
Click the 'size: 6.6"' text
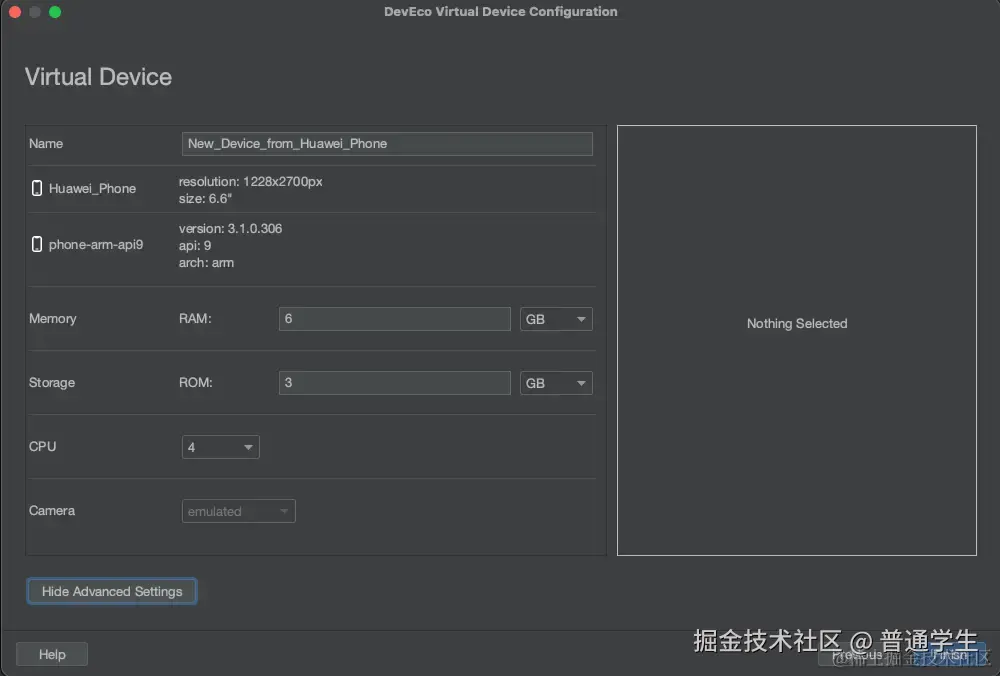point(205,198)
